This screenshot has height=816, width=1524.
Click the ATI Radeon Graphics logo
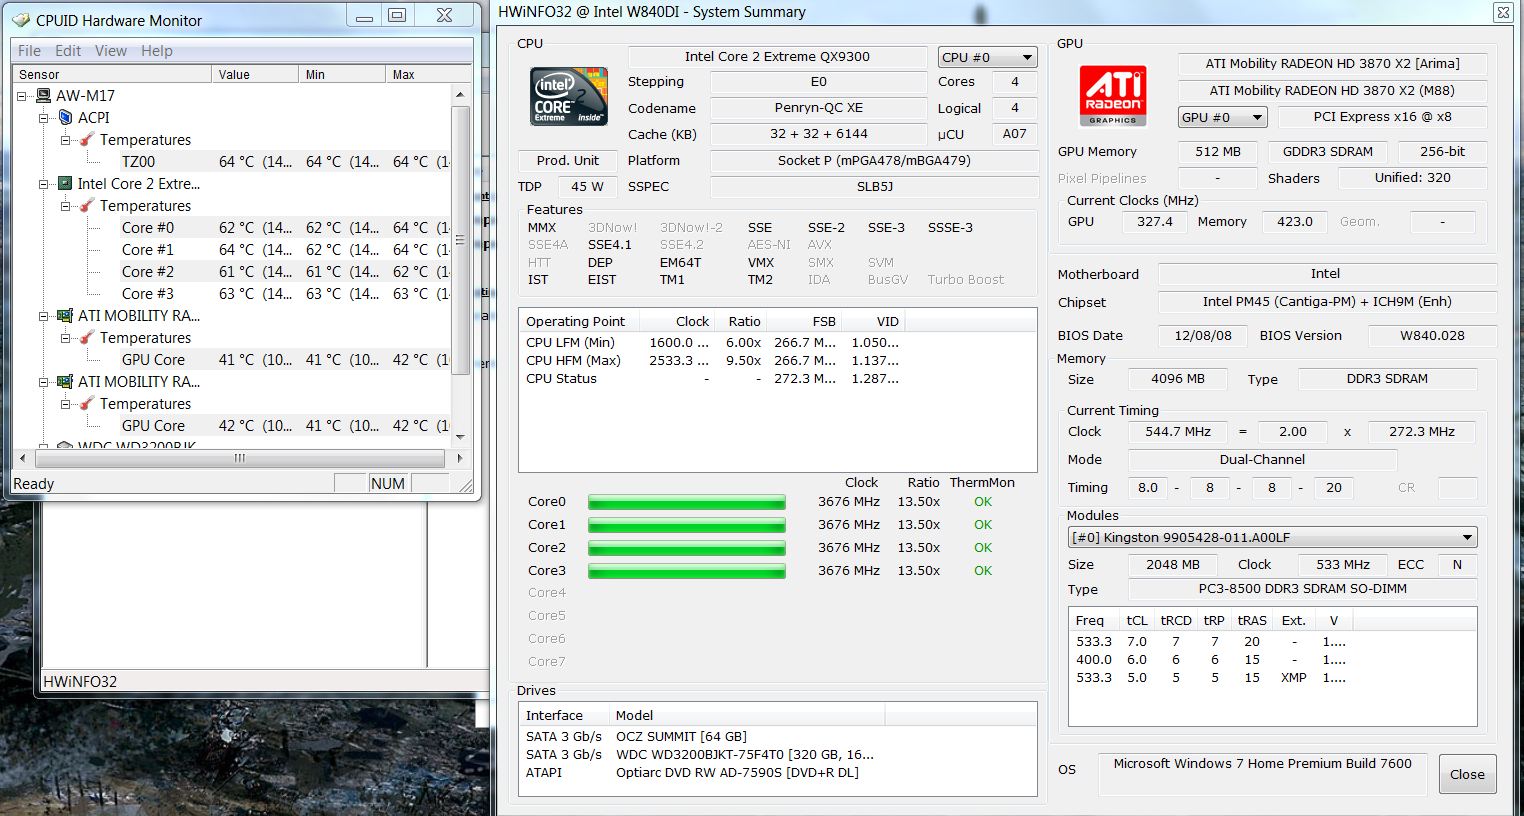point(1113,96)
